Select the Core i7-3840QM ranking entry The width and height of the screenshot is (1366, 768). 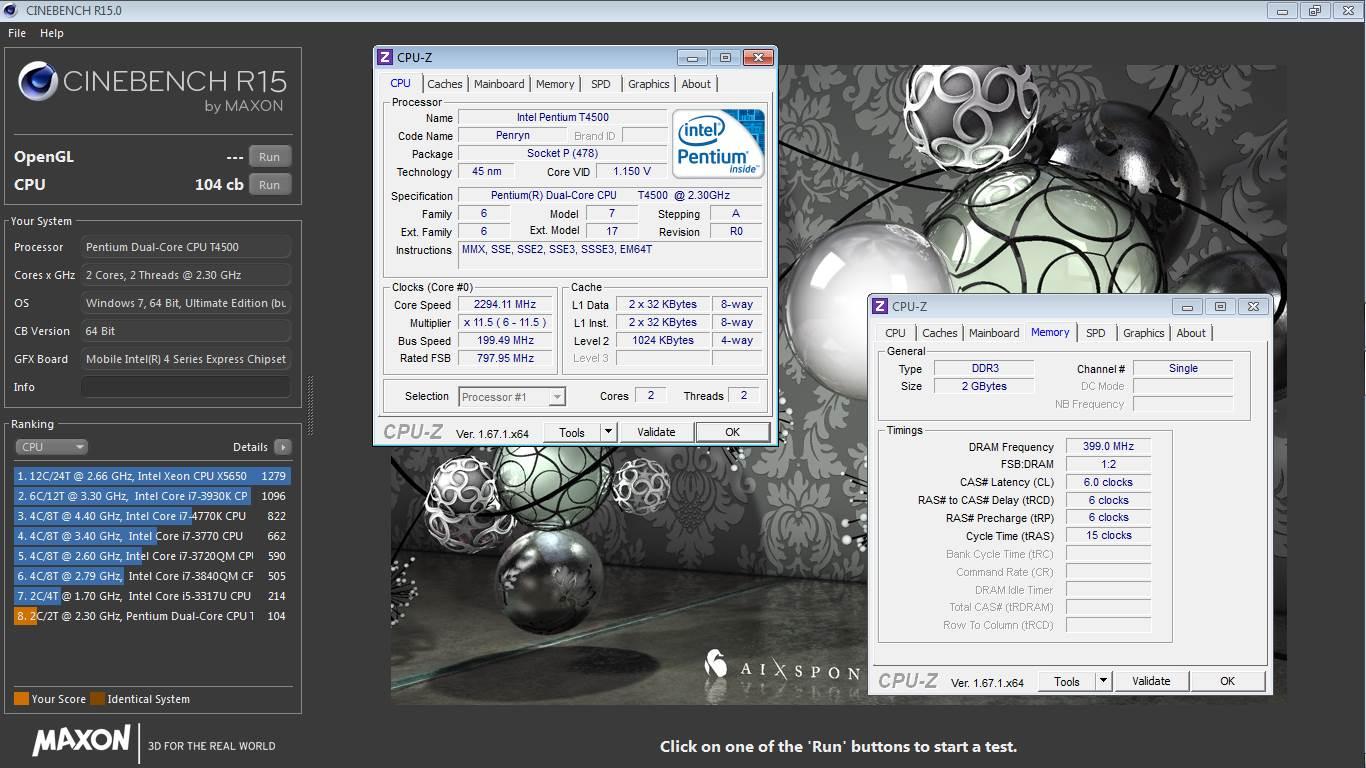click(x=152, y=576)
